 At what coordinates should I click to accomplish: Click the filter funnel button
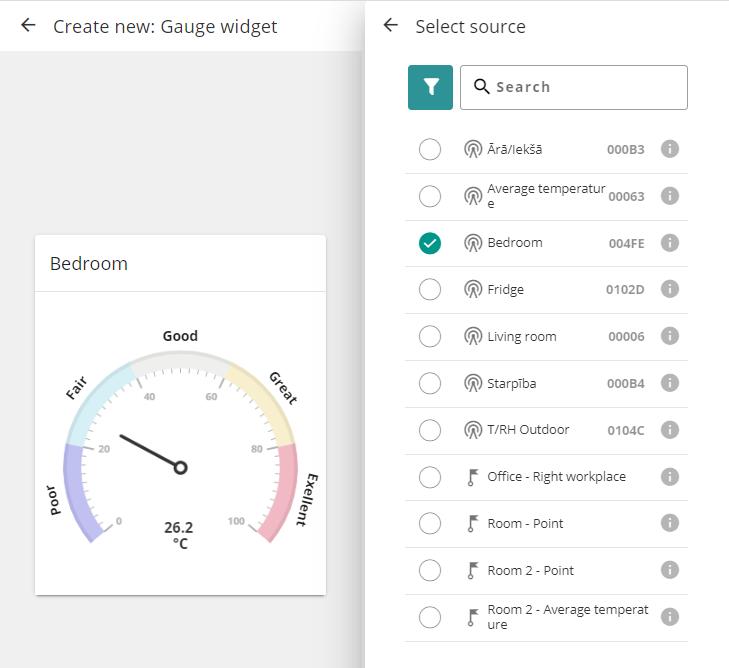click(x=430, y=87)
